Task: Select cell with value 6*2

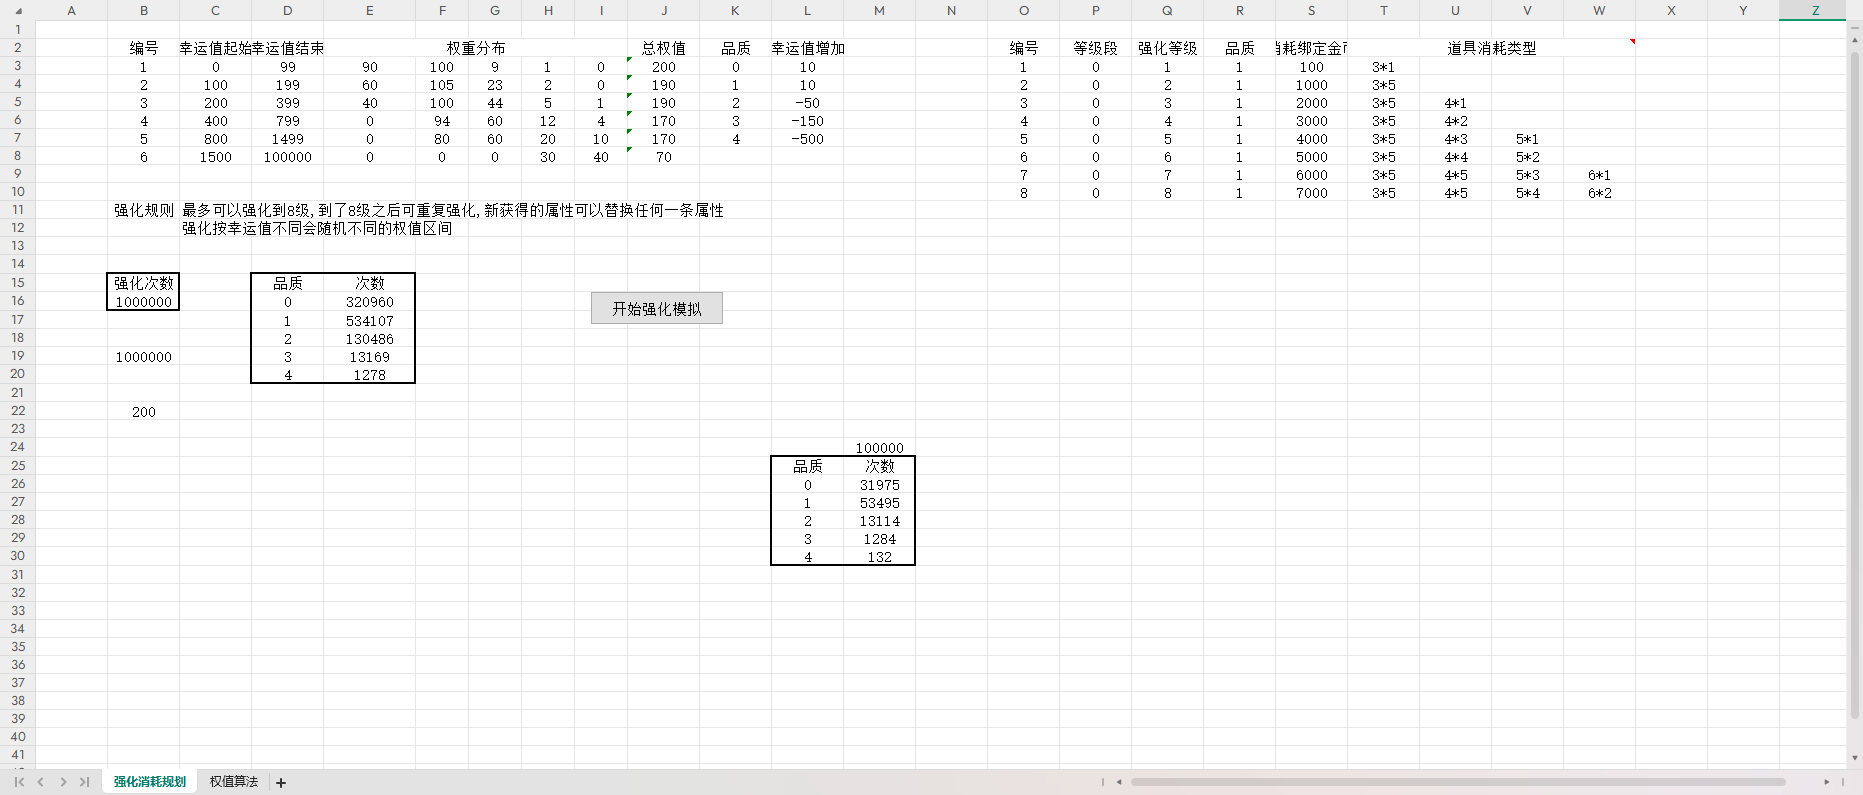Action: [x=1599, y=193]
